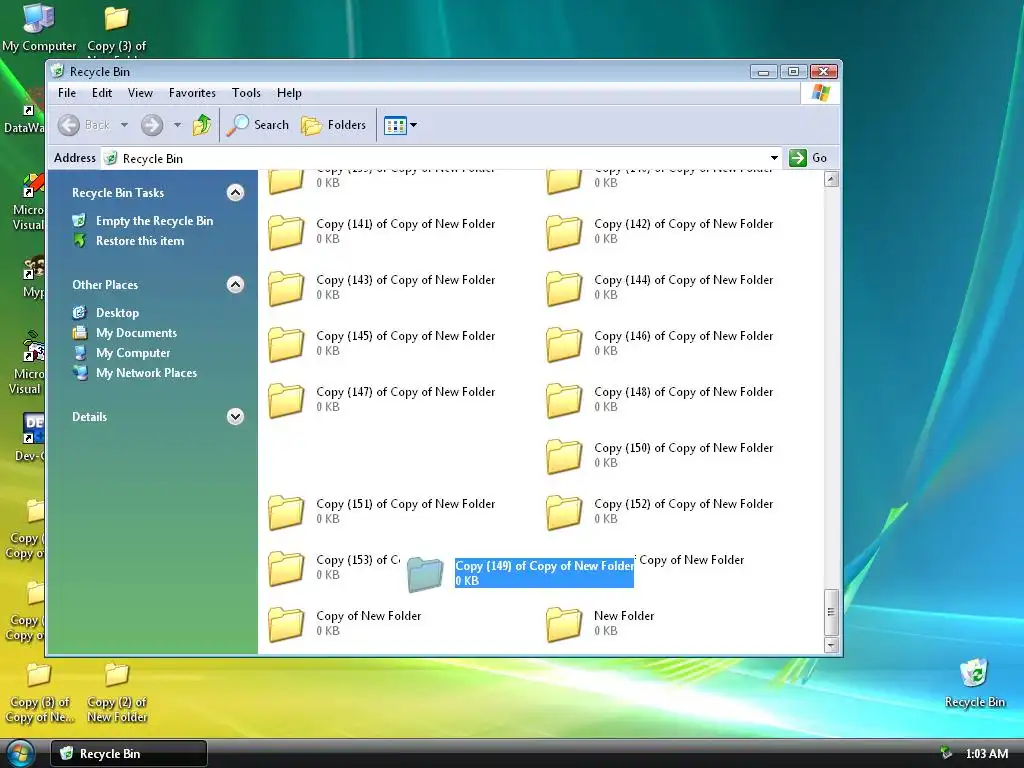This screenshot has width=1024, height=768.
Task: Select Copy (153) folder icon
Action: point(286,568)
